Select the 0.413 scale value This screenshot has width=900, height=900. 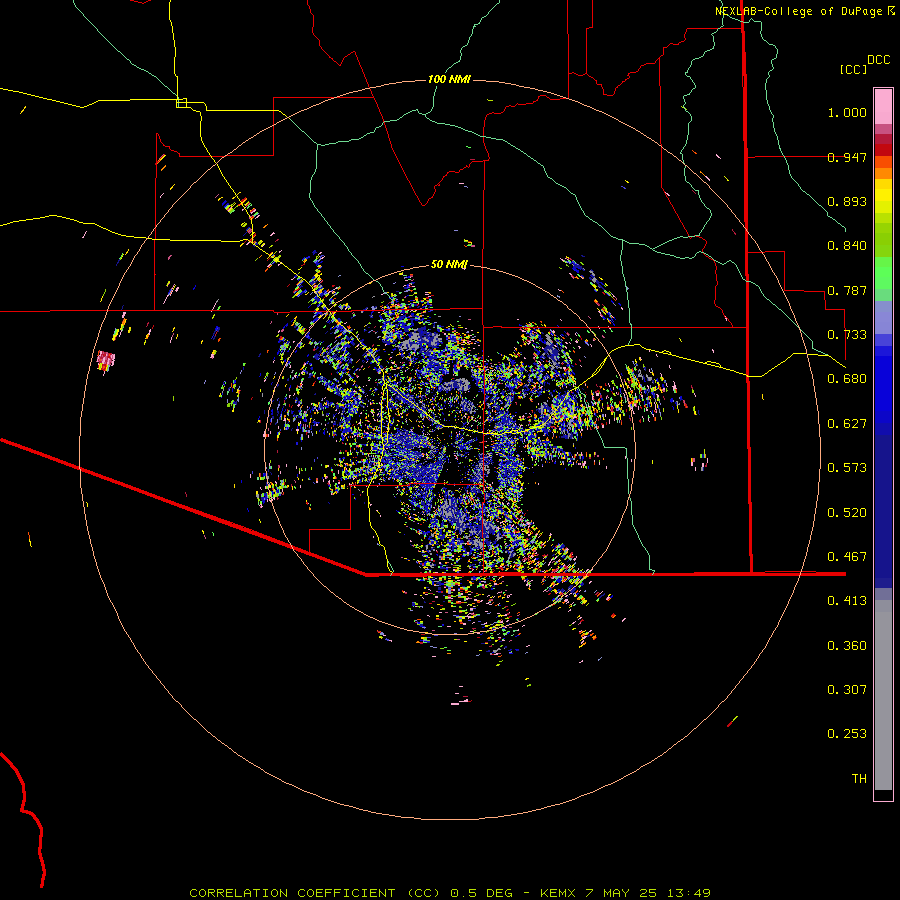click(x=847, y=601)
